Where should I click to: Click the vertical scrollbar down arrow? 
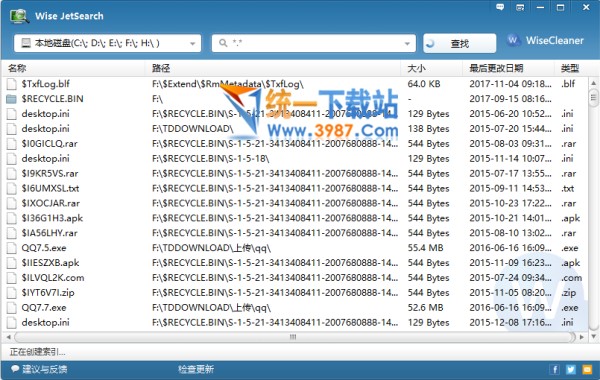[593, 337]
